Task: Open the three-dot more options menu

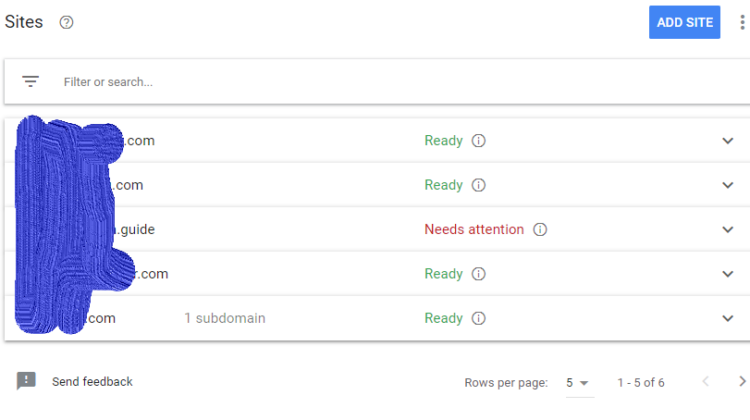Action: click(x=741, y=23)
